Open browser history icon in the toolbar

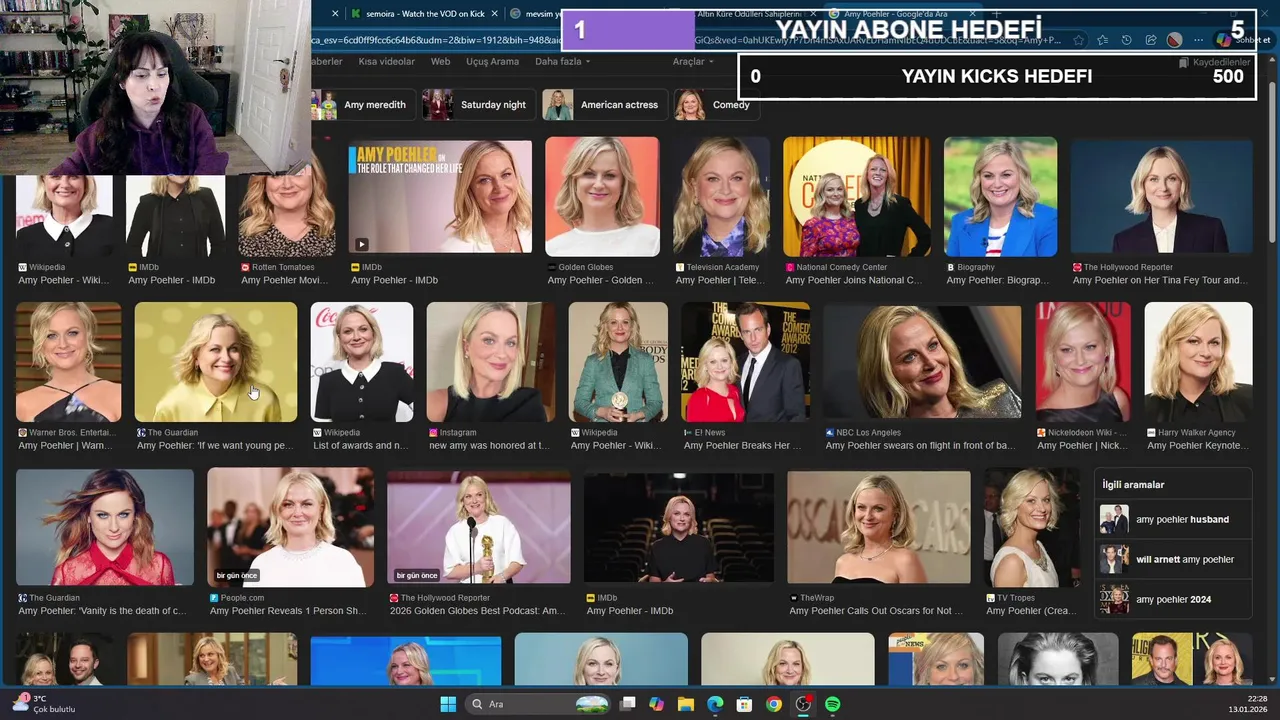pyautogui.click(x=1126, y=40)
